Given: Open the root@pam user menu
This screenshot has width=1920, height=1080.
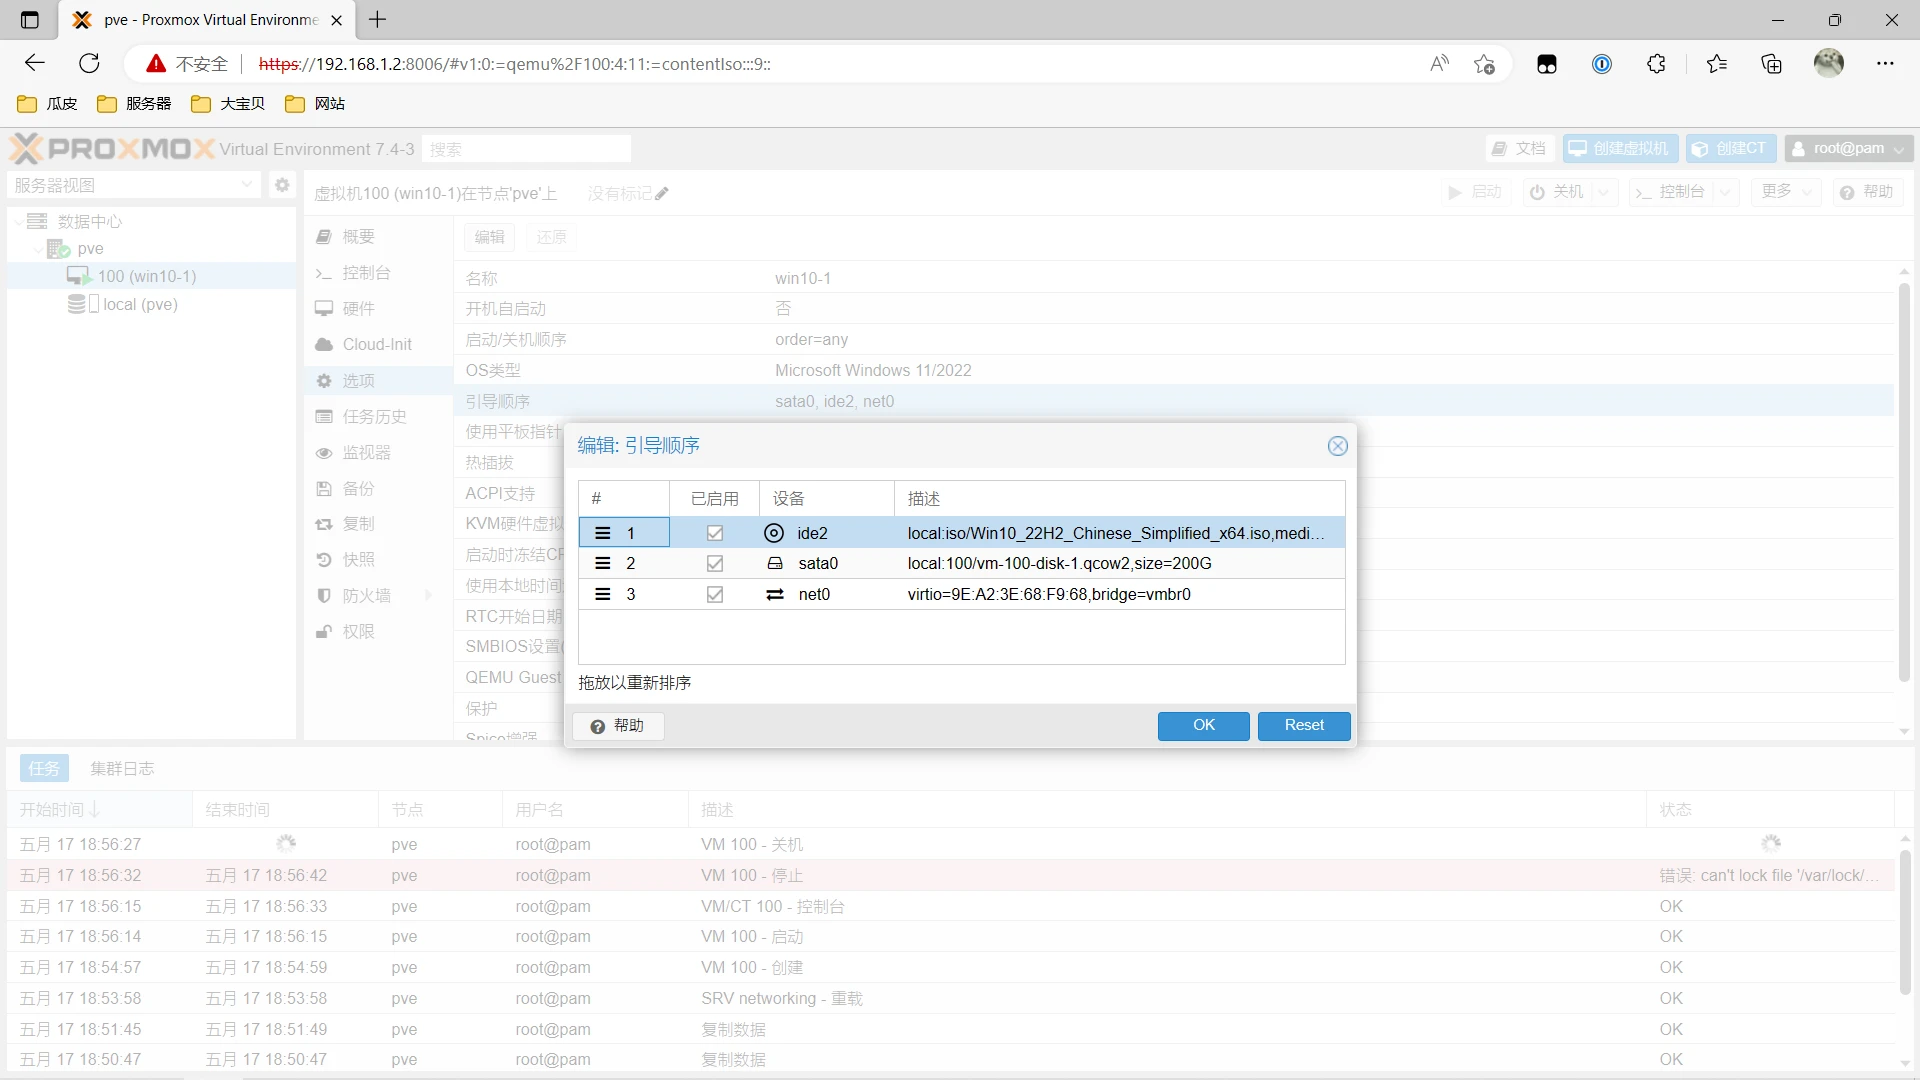Looking at the screenshot, I should coord(1849,148).
